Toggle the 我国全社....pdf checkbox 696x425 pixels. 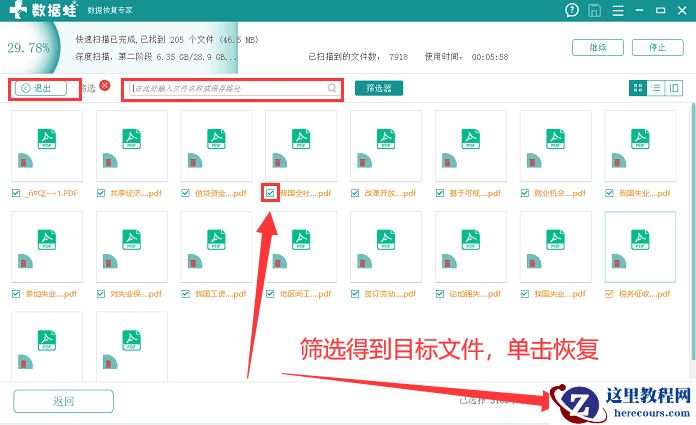coord(270,193)
